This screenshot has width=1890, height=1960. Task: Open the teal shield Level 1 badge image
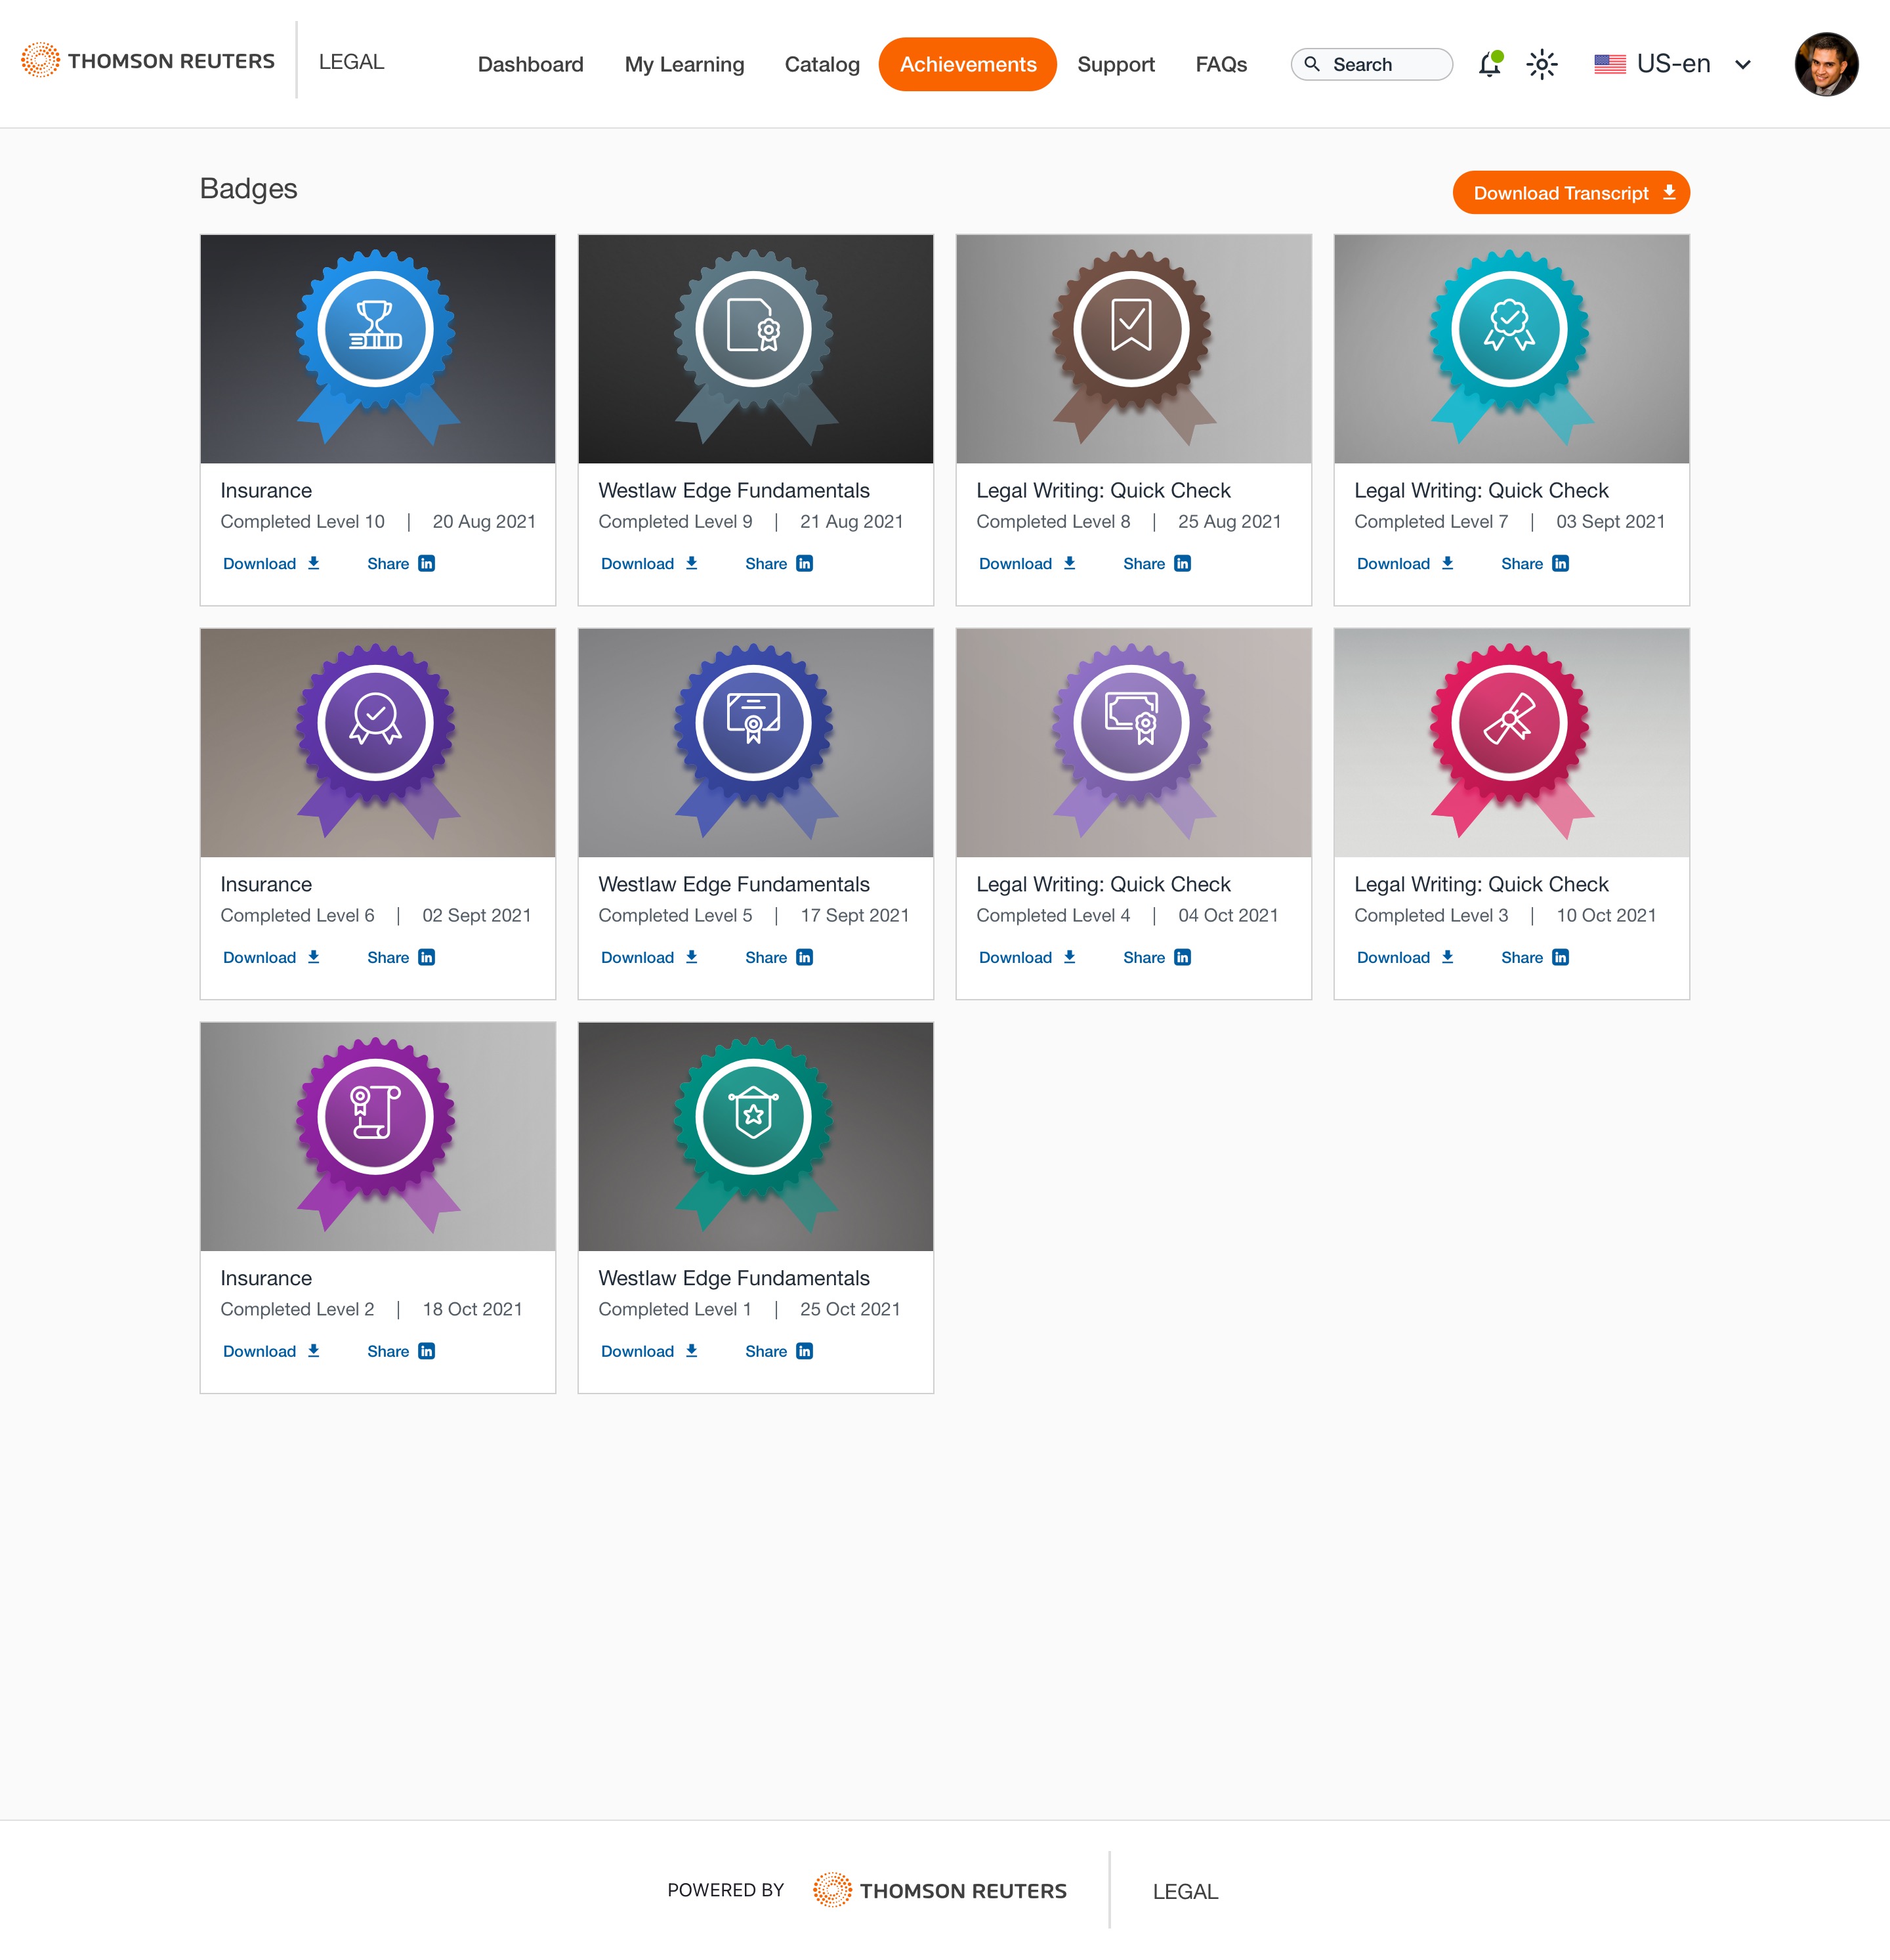tap(756, 1137)
